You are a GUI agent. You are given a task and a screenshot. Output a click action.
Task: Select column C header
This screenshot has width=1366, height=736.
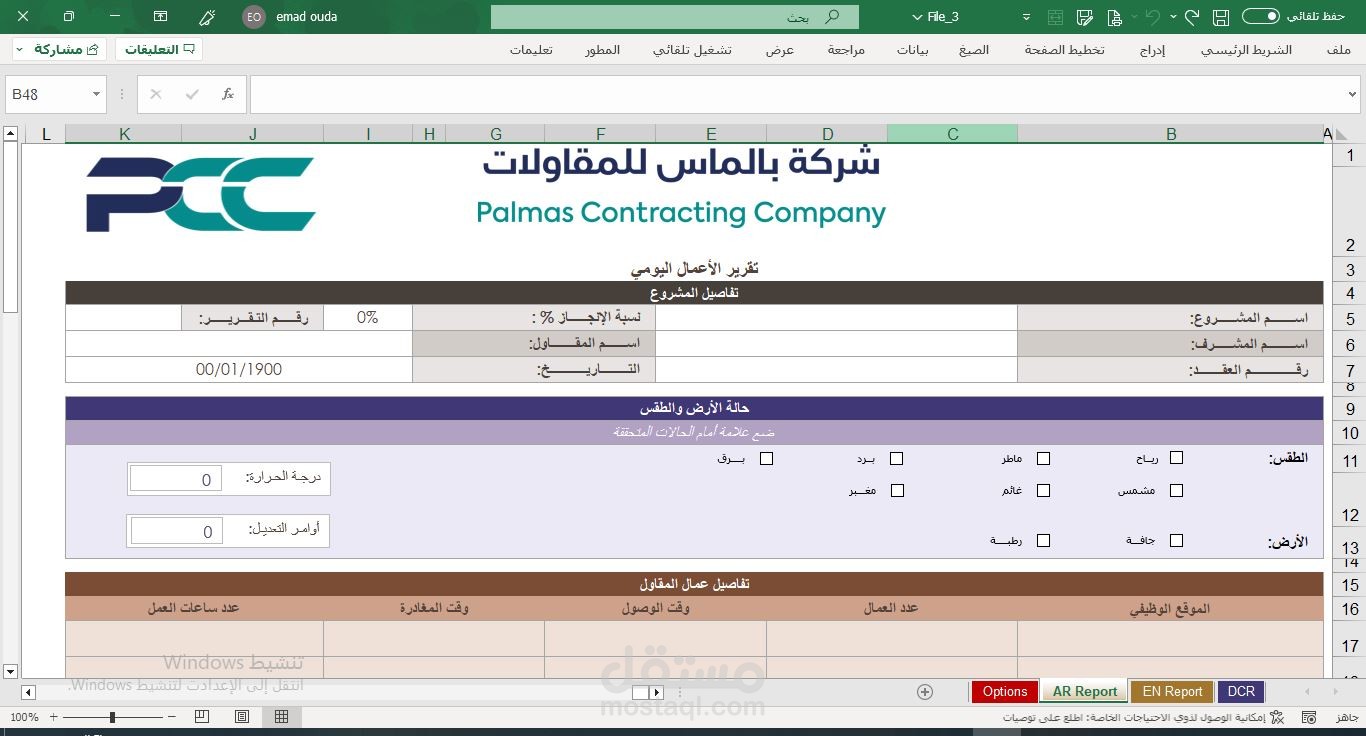[x=952, y=134]
